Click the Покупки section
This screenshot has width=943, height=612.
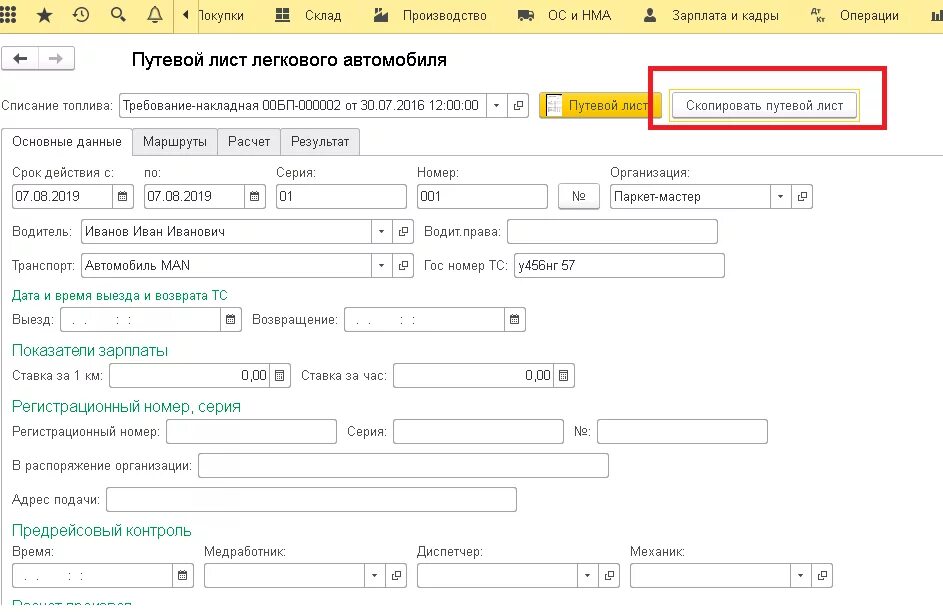tap(221, 16)
